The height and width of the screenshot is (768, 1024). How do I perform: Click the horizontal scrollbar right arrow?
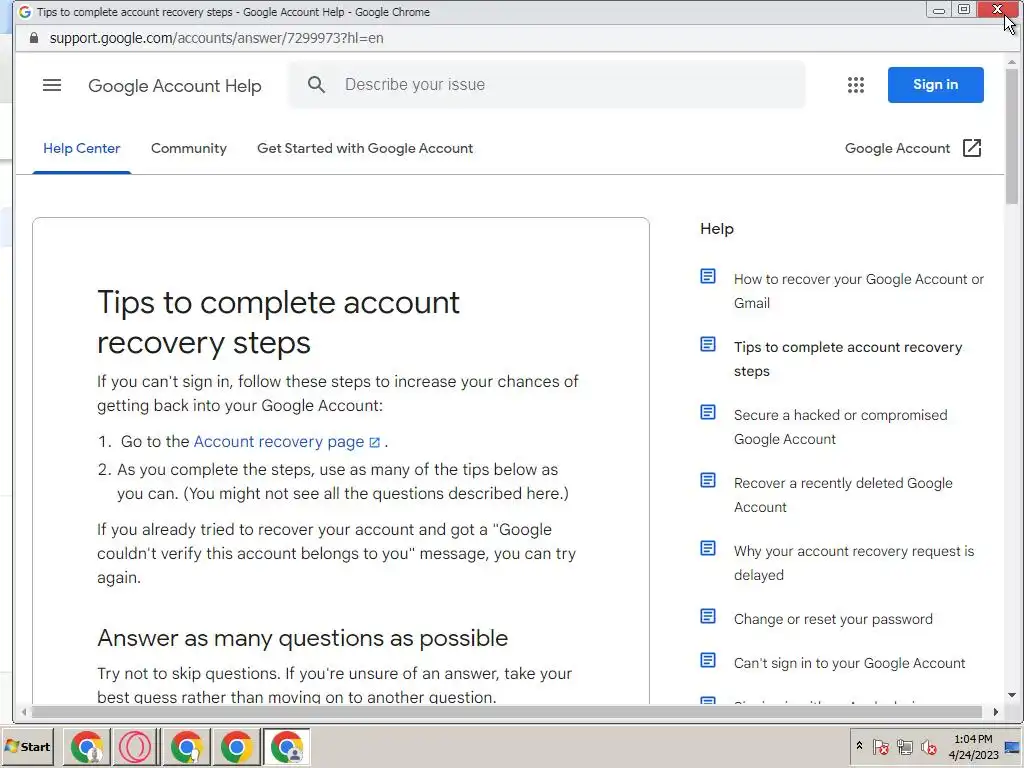click(x=996, y=712)
